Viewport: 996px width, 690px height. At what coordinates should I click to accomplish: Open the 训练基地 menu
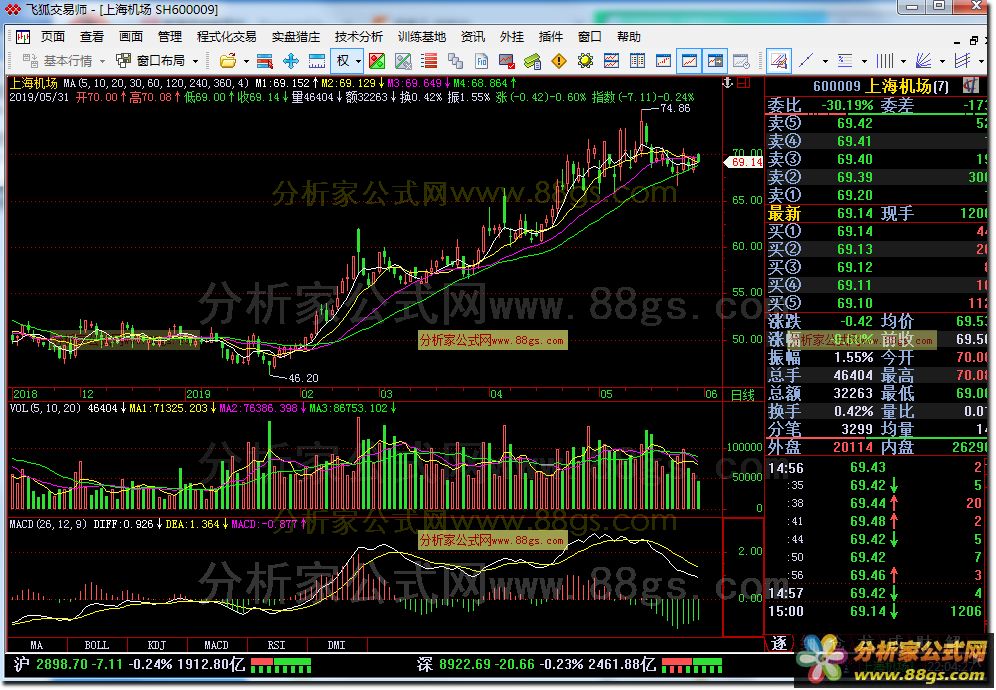[x=422, y=37]
